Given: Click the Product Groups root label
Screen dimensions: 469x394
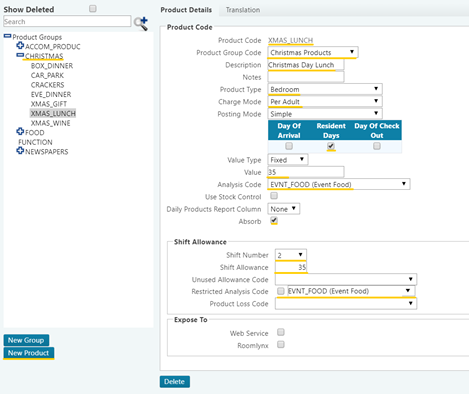Looking at the screenshot, I should point(37,37).
